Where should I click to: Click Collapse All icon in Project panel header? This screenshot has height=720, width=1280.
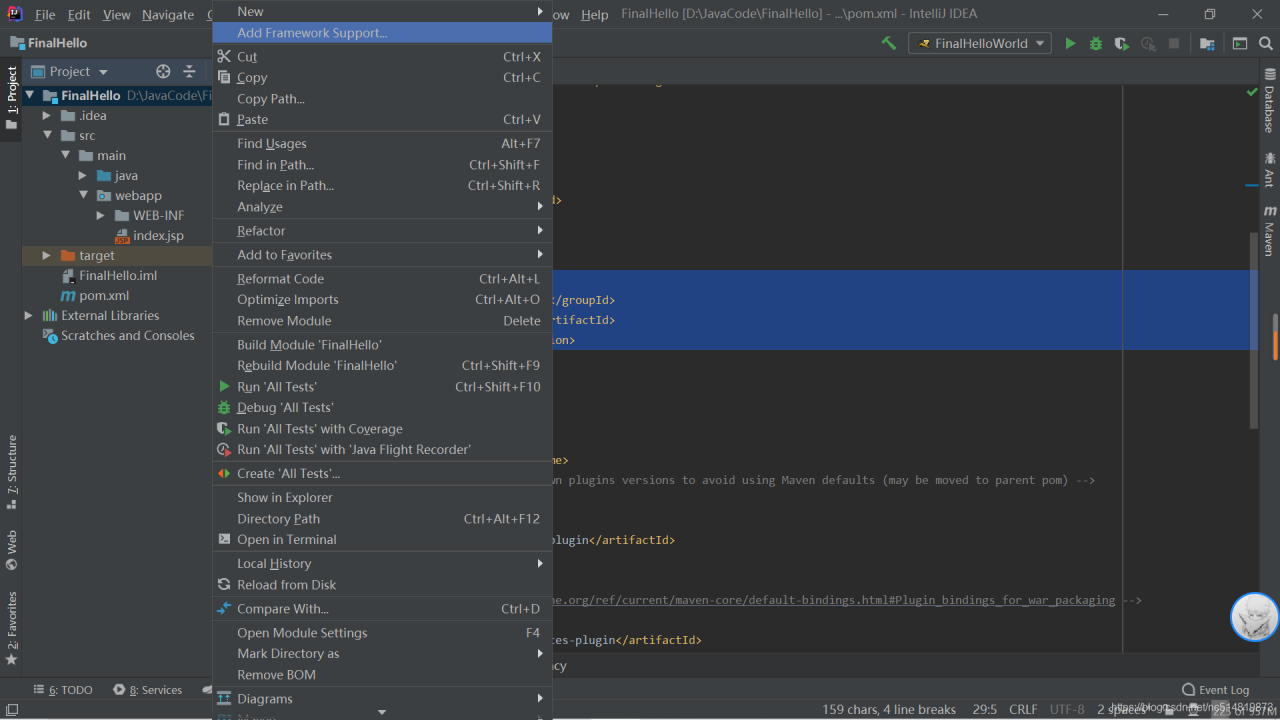click(189, 71)
